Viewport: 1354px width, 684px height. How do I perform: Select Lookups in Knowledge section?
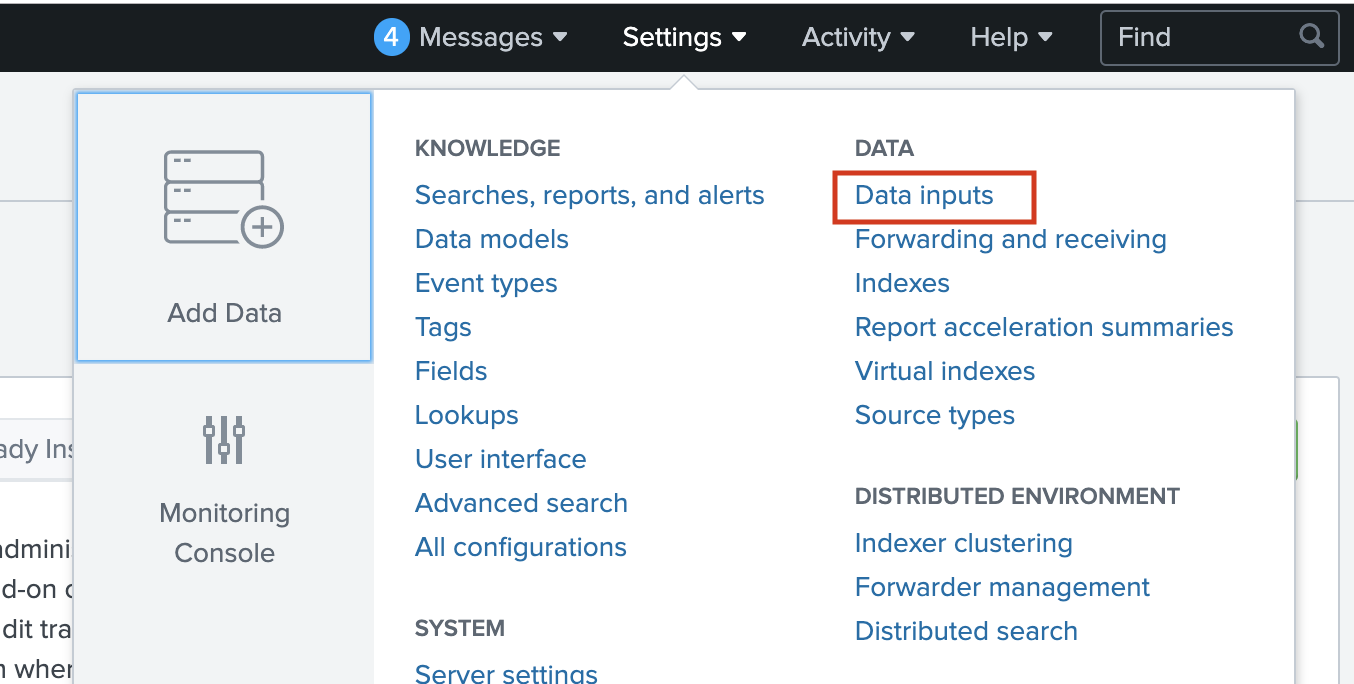coord(466,415)
